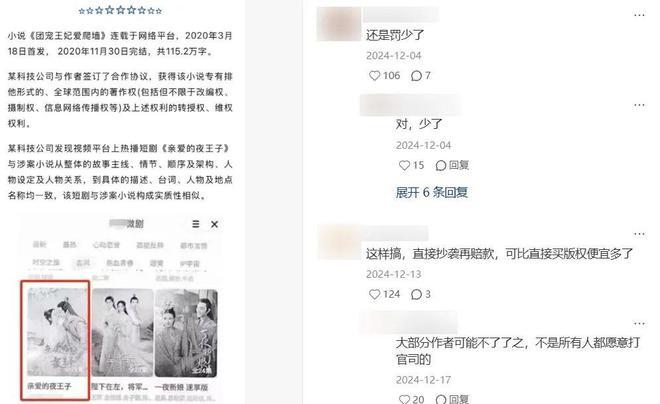Image resolution: width=660 pixels, height=404 pixels.
Task: Reply to the comment '对，少了'
Action: point(453,165)
